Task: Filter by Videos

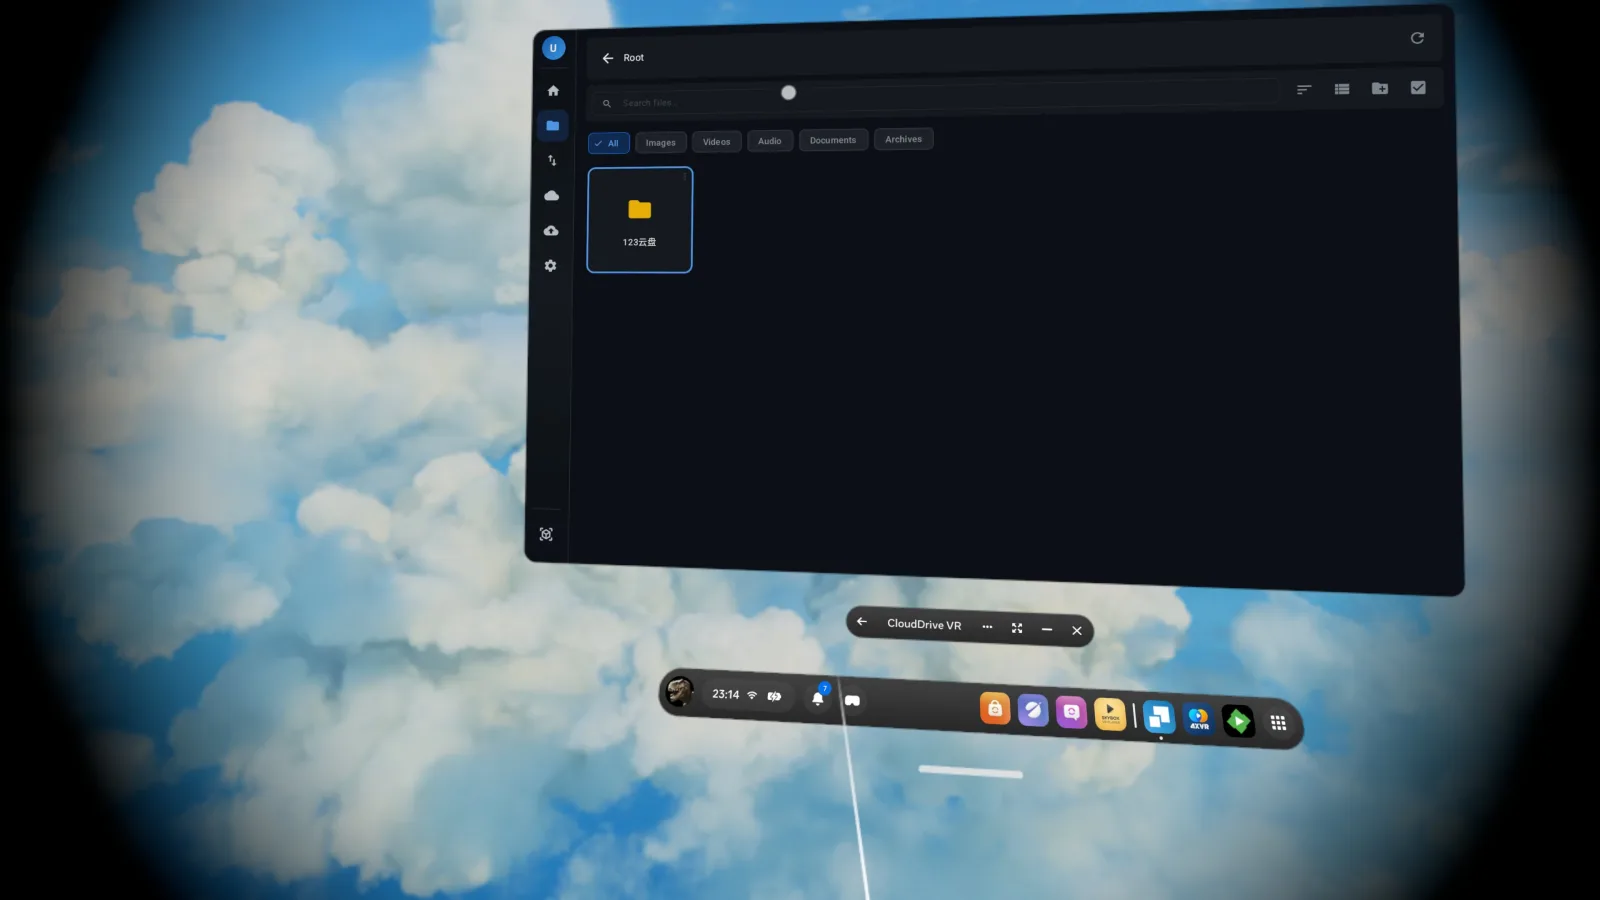Action: pos(716,142)
